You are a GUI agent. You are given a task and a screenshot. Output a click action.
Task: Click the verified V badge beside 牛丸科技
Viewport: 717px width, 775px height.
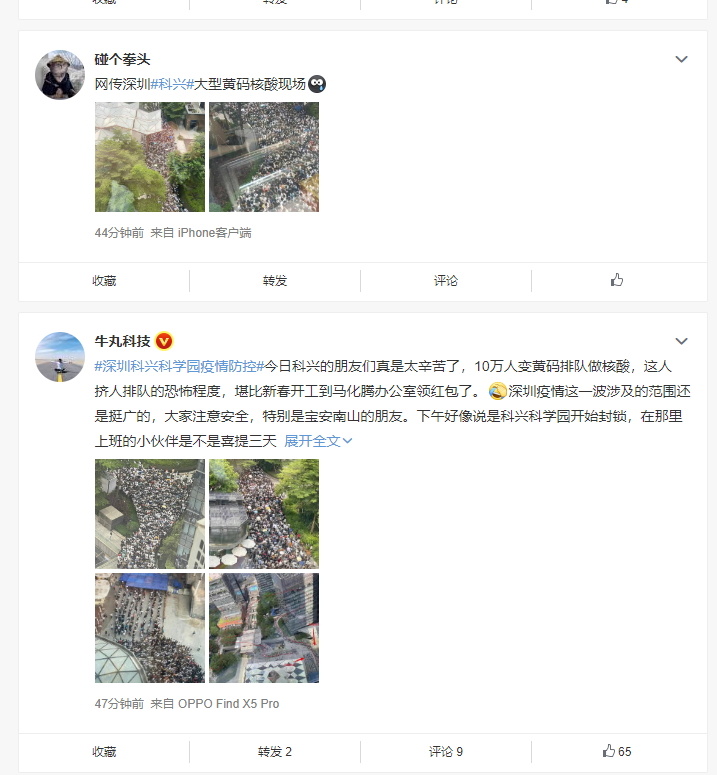pyautogui.click(x=164, y=341)
